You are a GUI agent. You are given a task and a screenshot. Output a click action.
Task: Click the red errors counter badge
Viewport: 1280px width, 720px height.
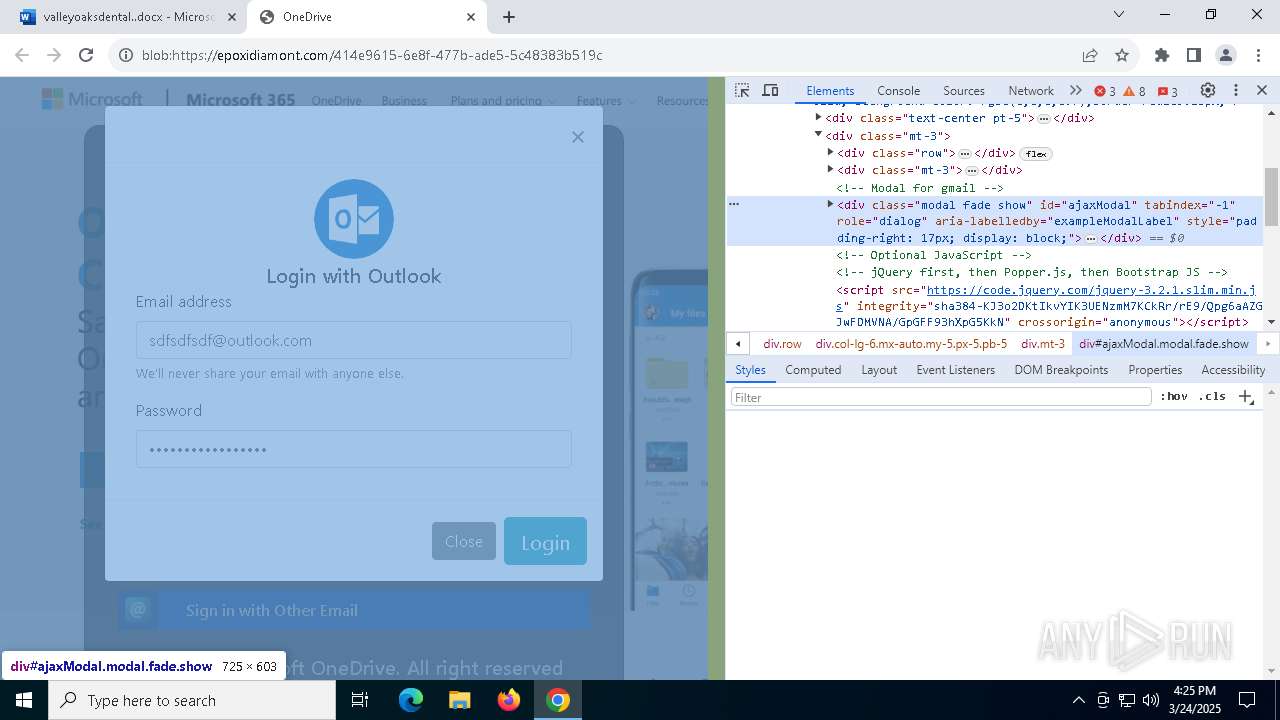tap(1105, 91)
